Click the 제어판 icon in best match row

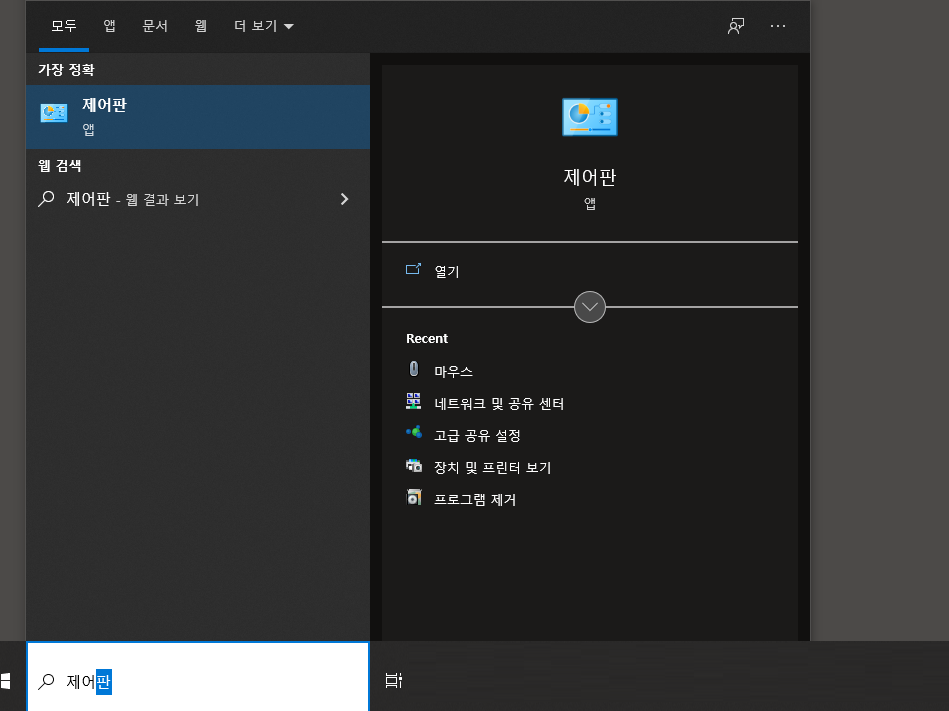pyautogui.click(x=54, y=113)
